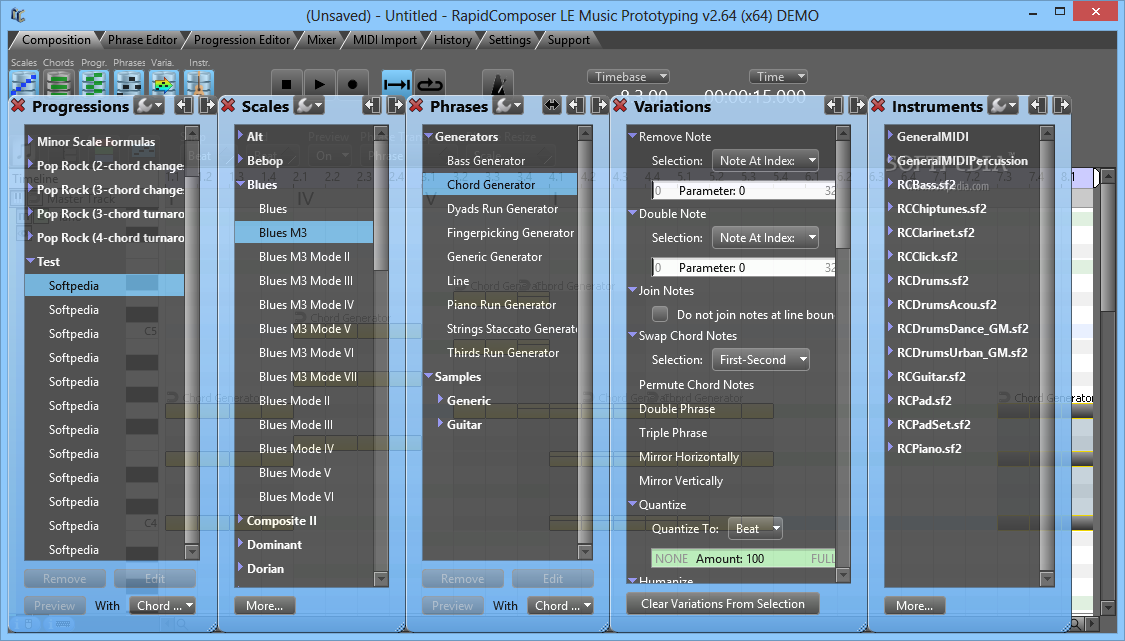The width and height of the screenshot is (1125, 641).
Task: Open Progressions preview Chord dropdown
Action: click(x=162, y=606)
